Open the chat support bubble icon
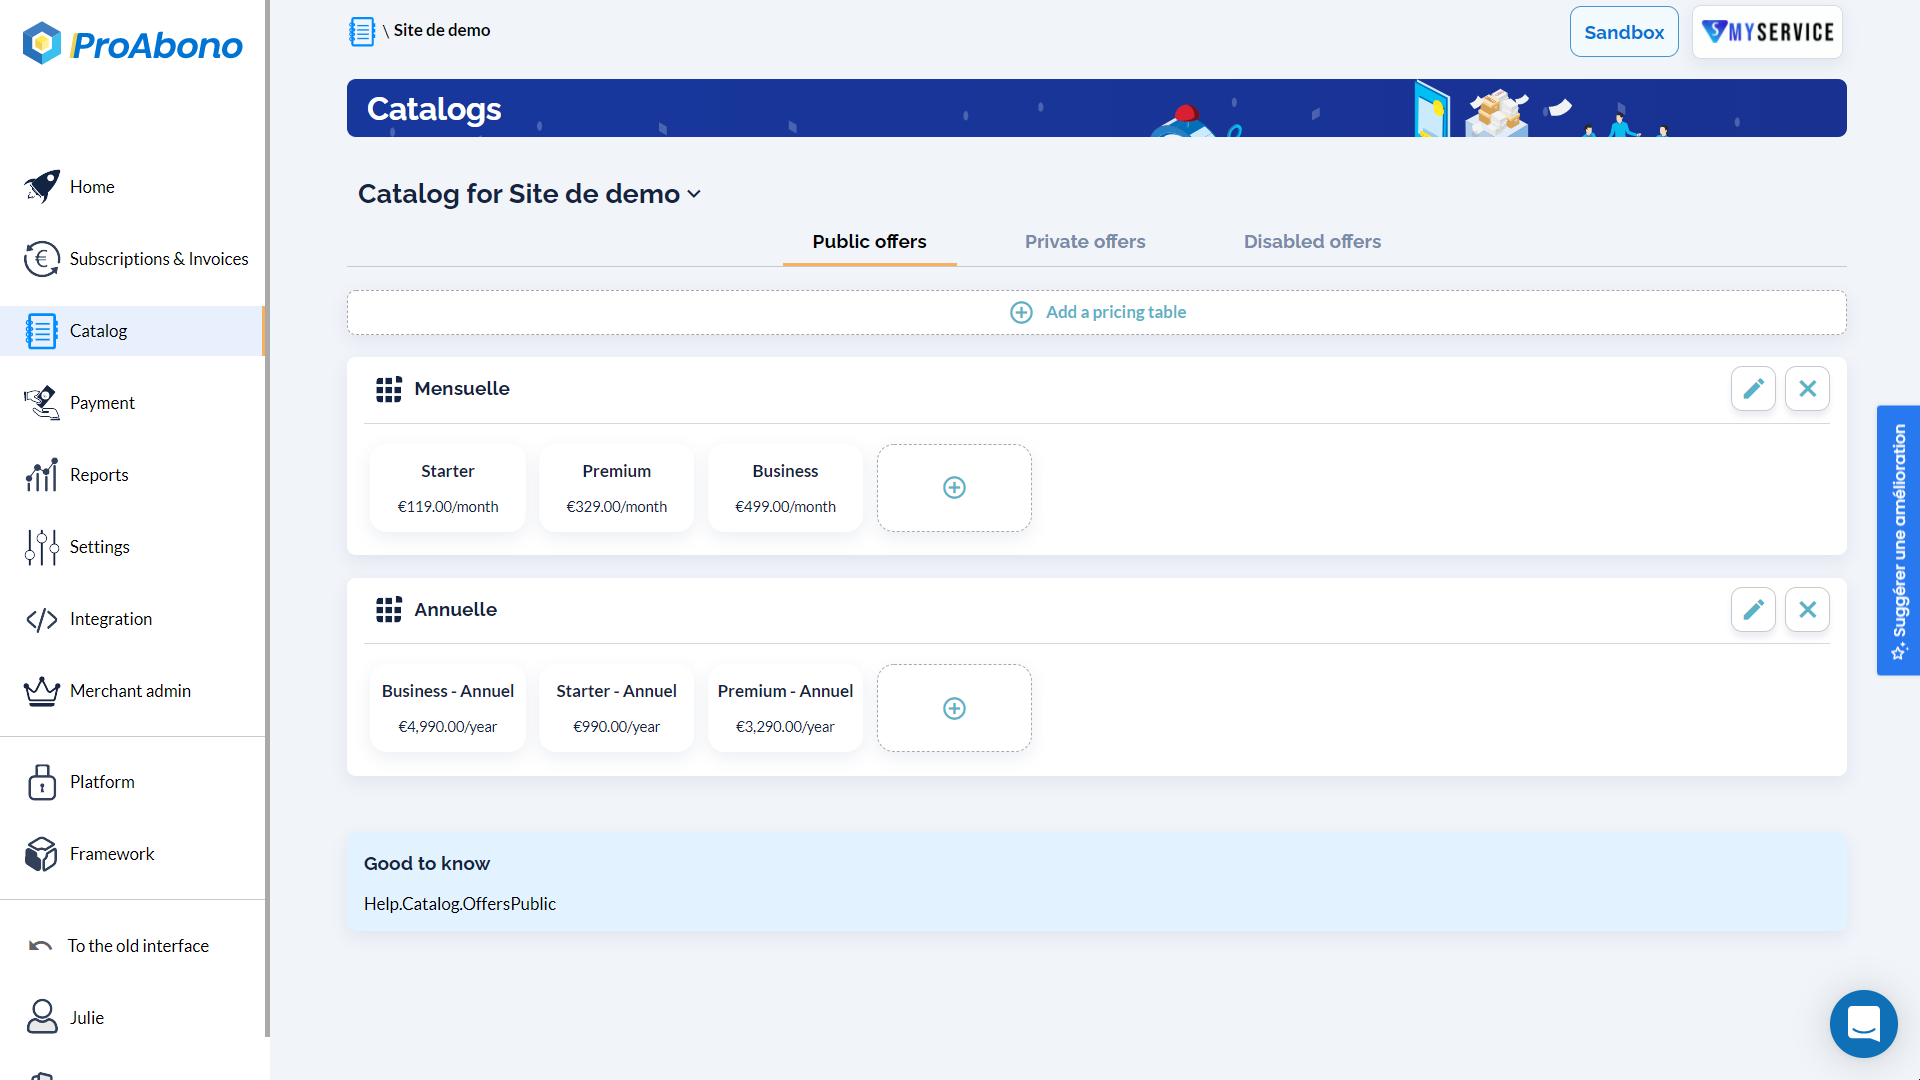The height and width of the screenshot is (1080, 1920). pyautogui.click(x=1863, y=1024)
